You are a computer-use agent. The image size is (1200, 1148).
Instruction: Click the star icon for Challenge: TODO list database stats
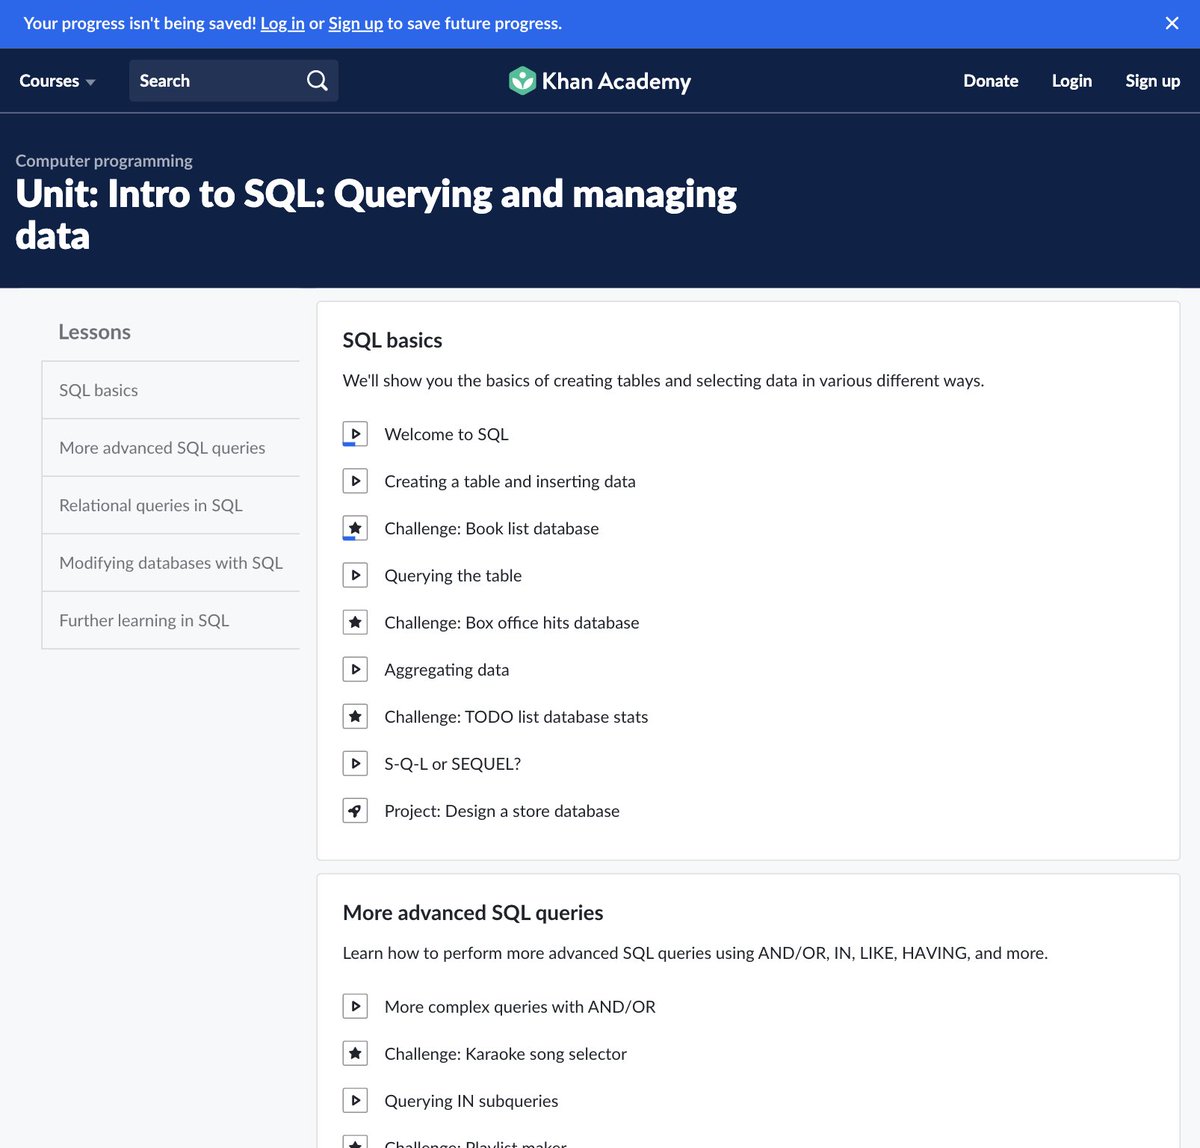click(x=355, y=716)
